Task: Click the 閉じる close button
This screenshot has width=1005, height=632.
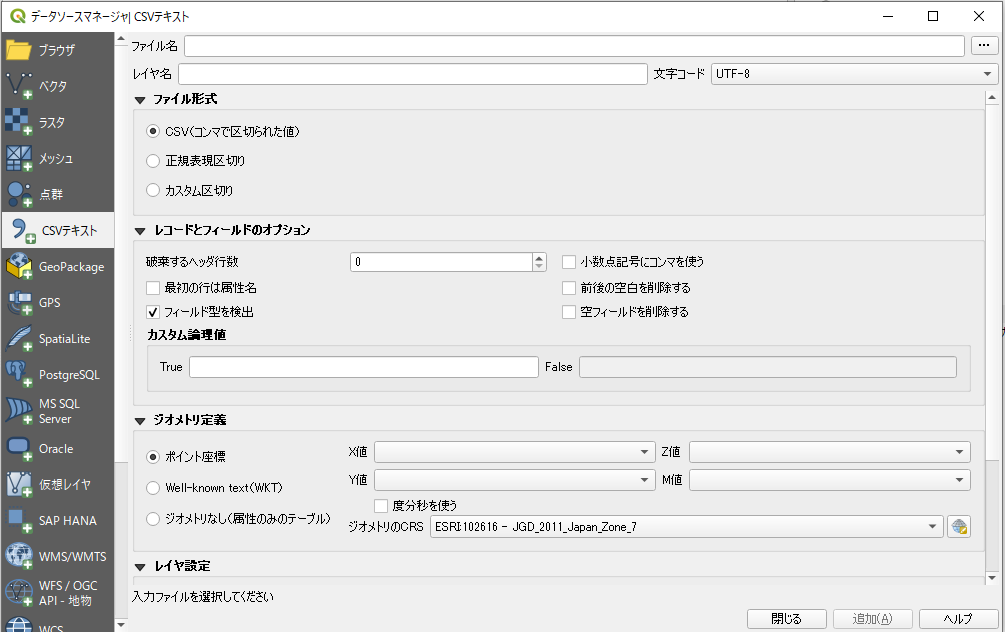Action: [x=787, y=619]
